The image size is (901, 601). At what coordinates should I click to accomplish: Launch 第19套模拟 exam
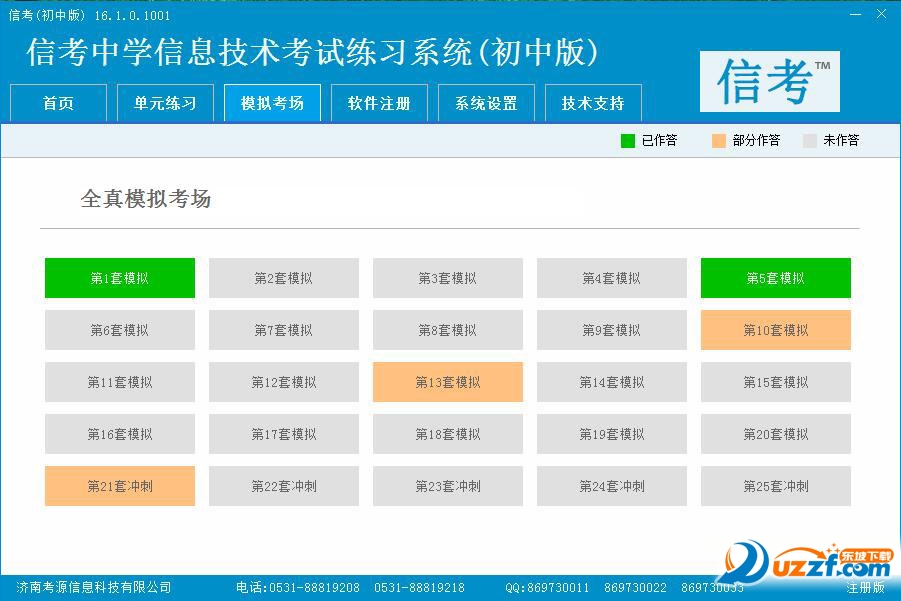(x=611, y=434)
